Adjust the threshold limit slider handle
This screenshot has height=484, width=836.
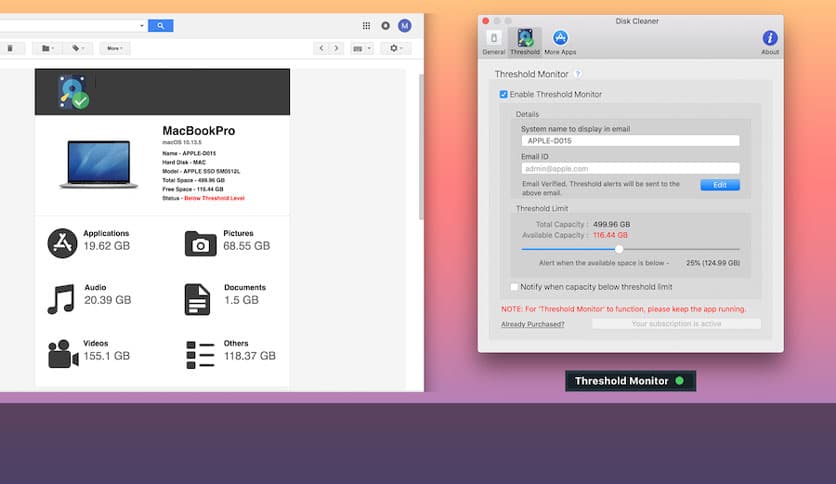pos(618,249)
